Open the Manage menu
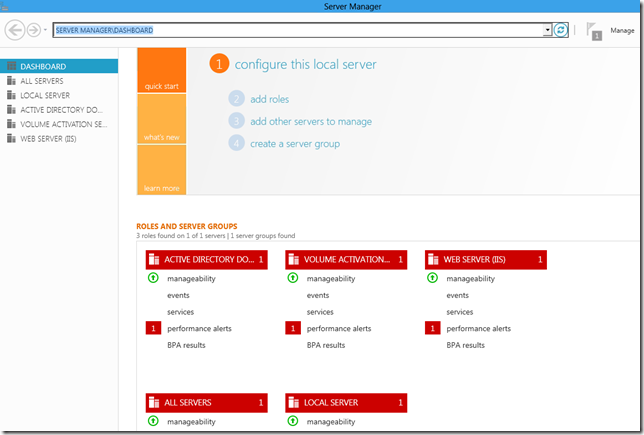Screen dimensions: 644x435 pos(622,30)
